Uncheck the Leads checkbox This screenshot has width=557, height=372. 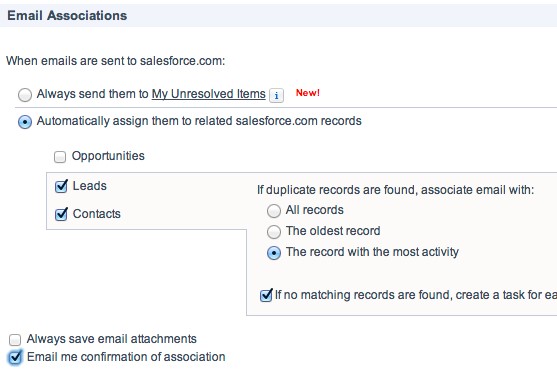coord(61,186)
